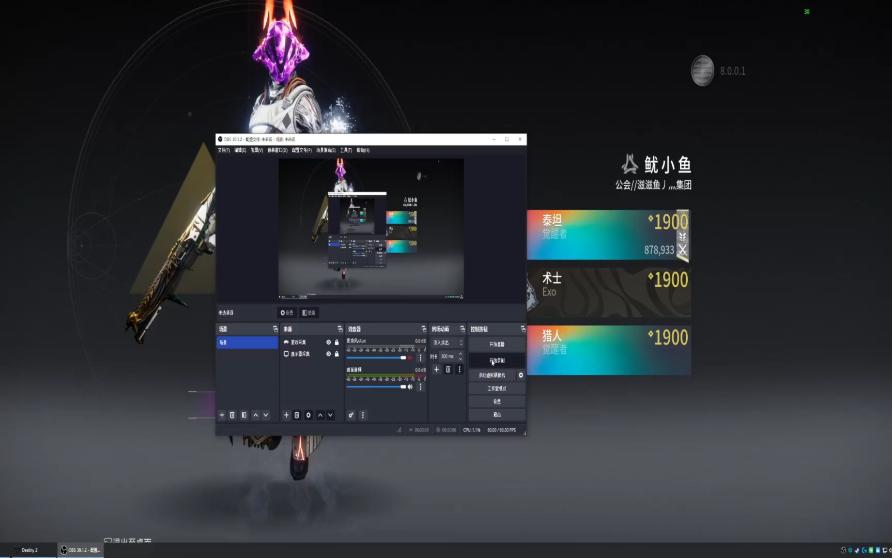The height and width of the screenshot is (558, 892).
Task: Pop out the Sources dock panel
Action: (340, 329)
